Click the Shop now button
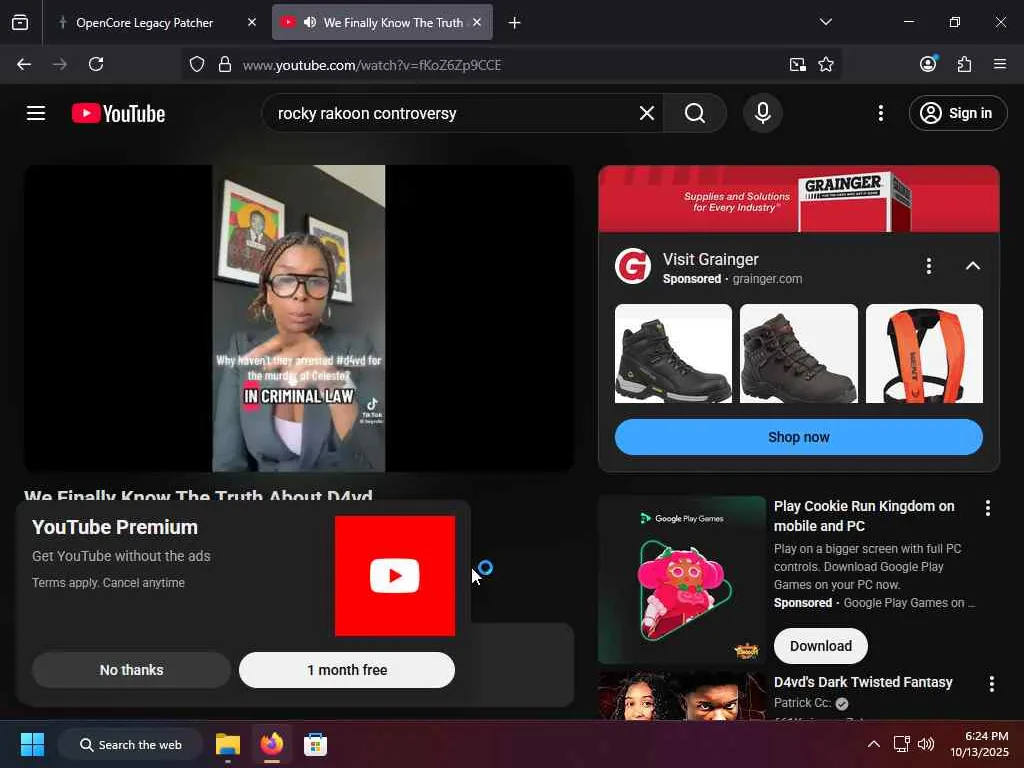Screen dimensions: 1024x768 (798, 437)
